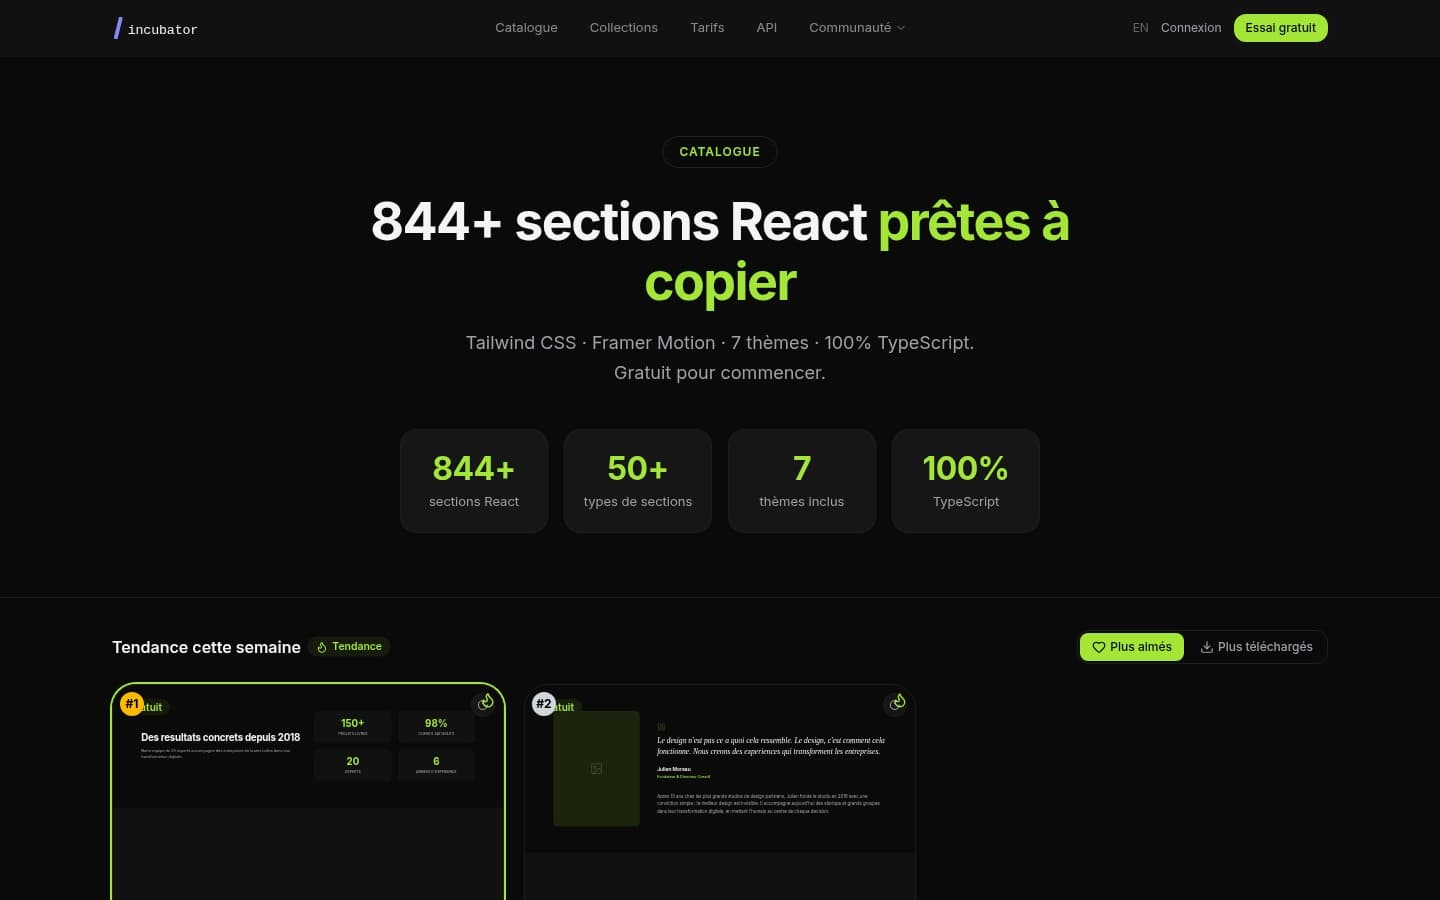Enable the Plus aimés sorting option
Screen dimensions: 1440x900
(x=1132, y=647)
